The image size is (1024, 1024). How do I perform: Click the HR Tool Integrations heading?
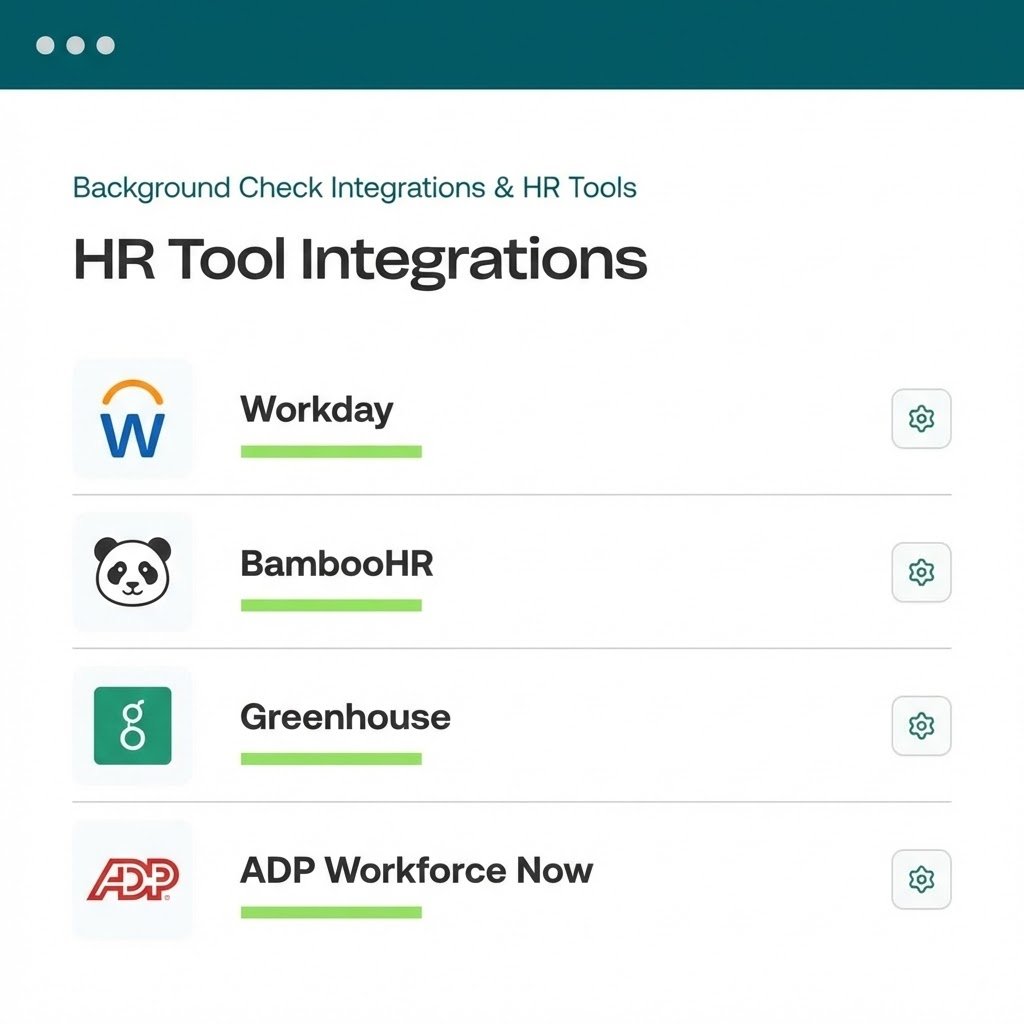pyautogui.click(x=360, y=259)
